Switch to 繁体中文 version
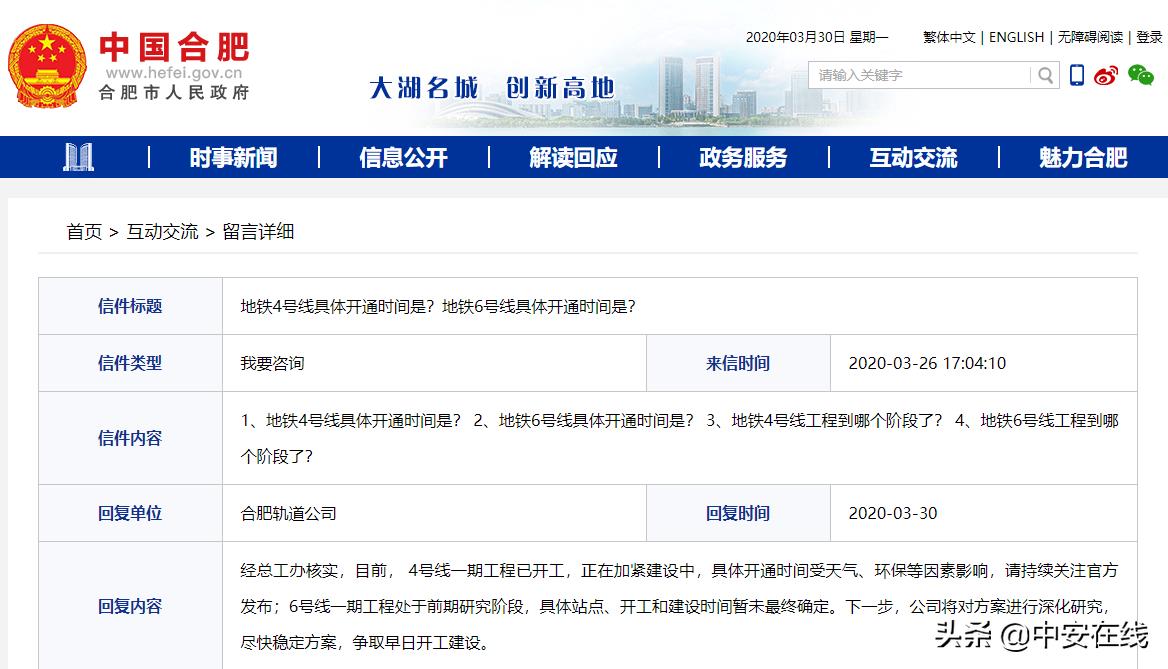The image size is (1168, 669). click(x=948, y=37)
